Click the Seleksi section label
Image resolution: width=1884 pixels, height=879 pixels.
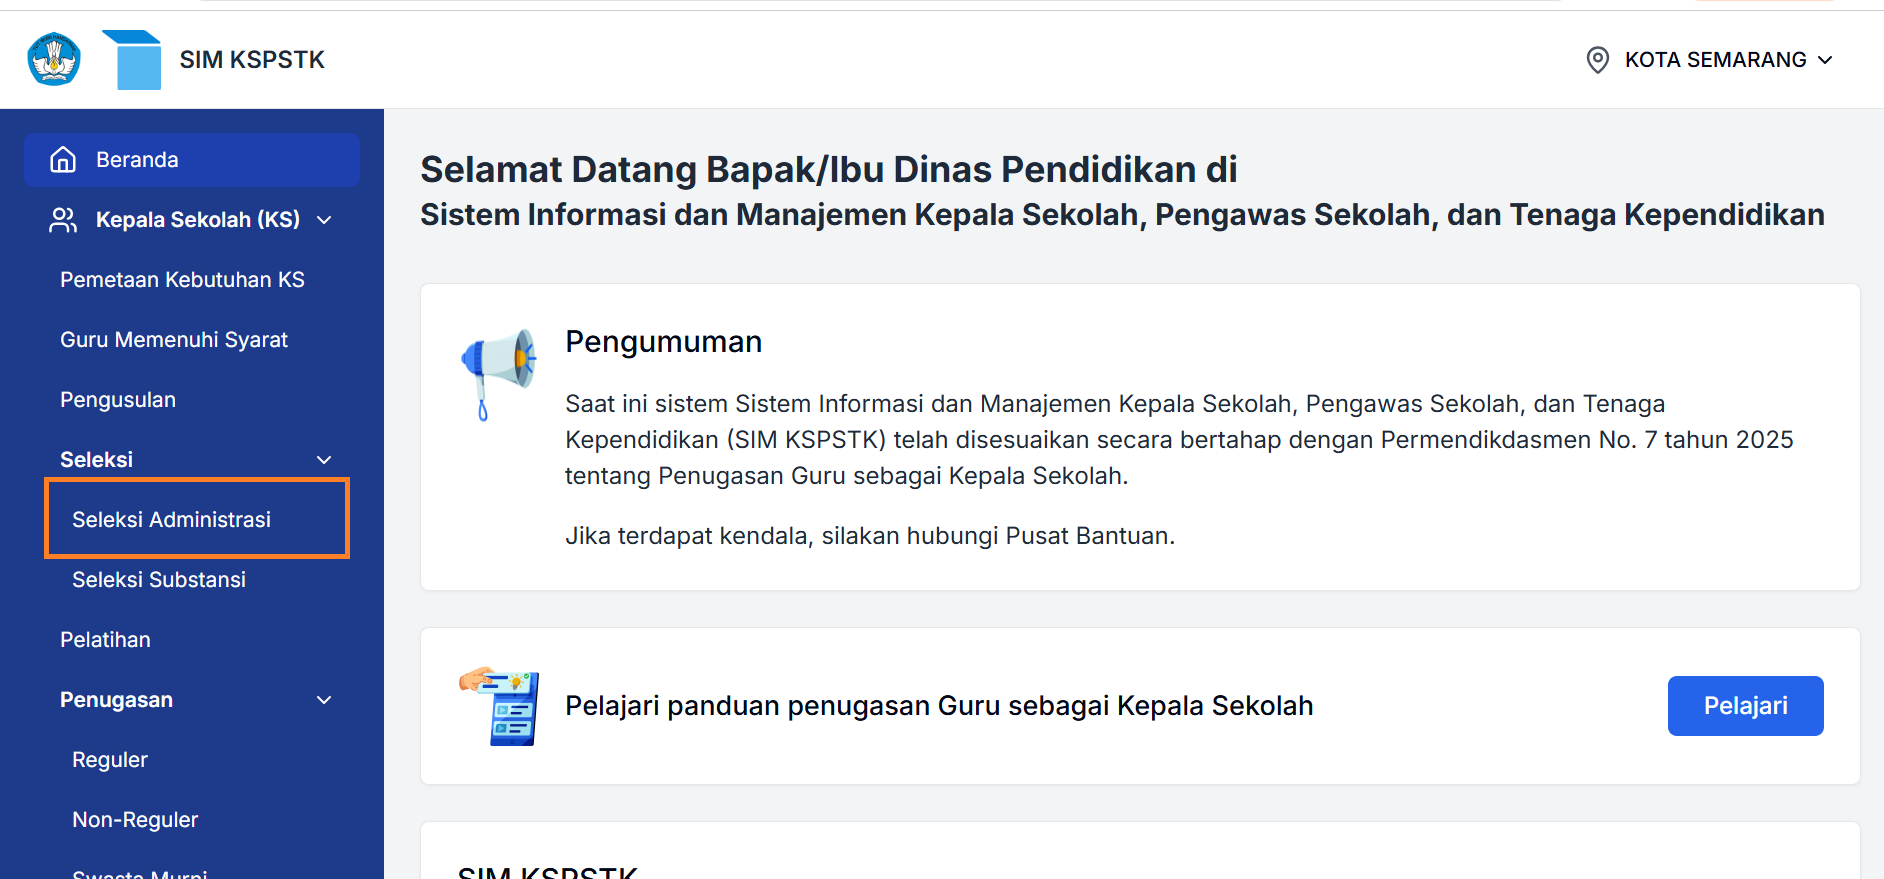pyautogui.click(x=96, y=460)
